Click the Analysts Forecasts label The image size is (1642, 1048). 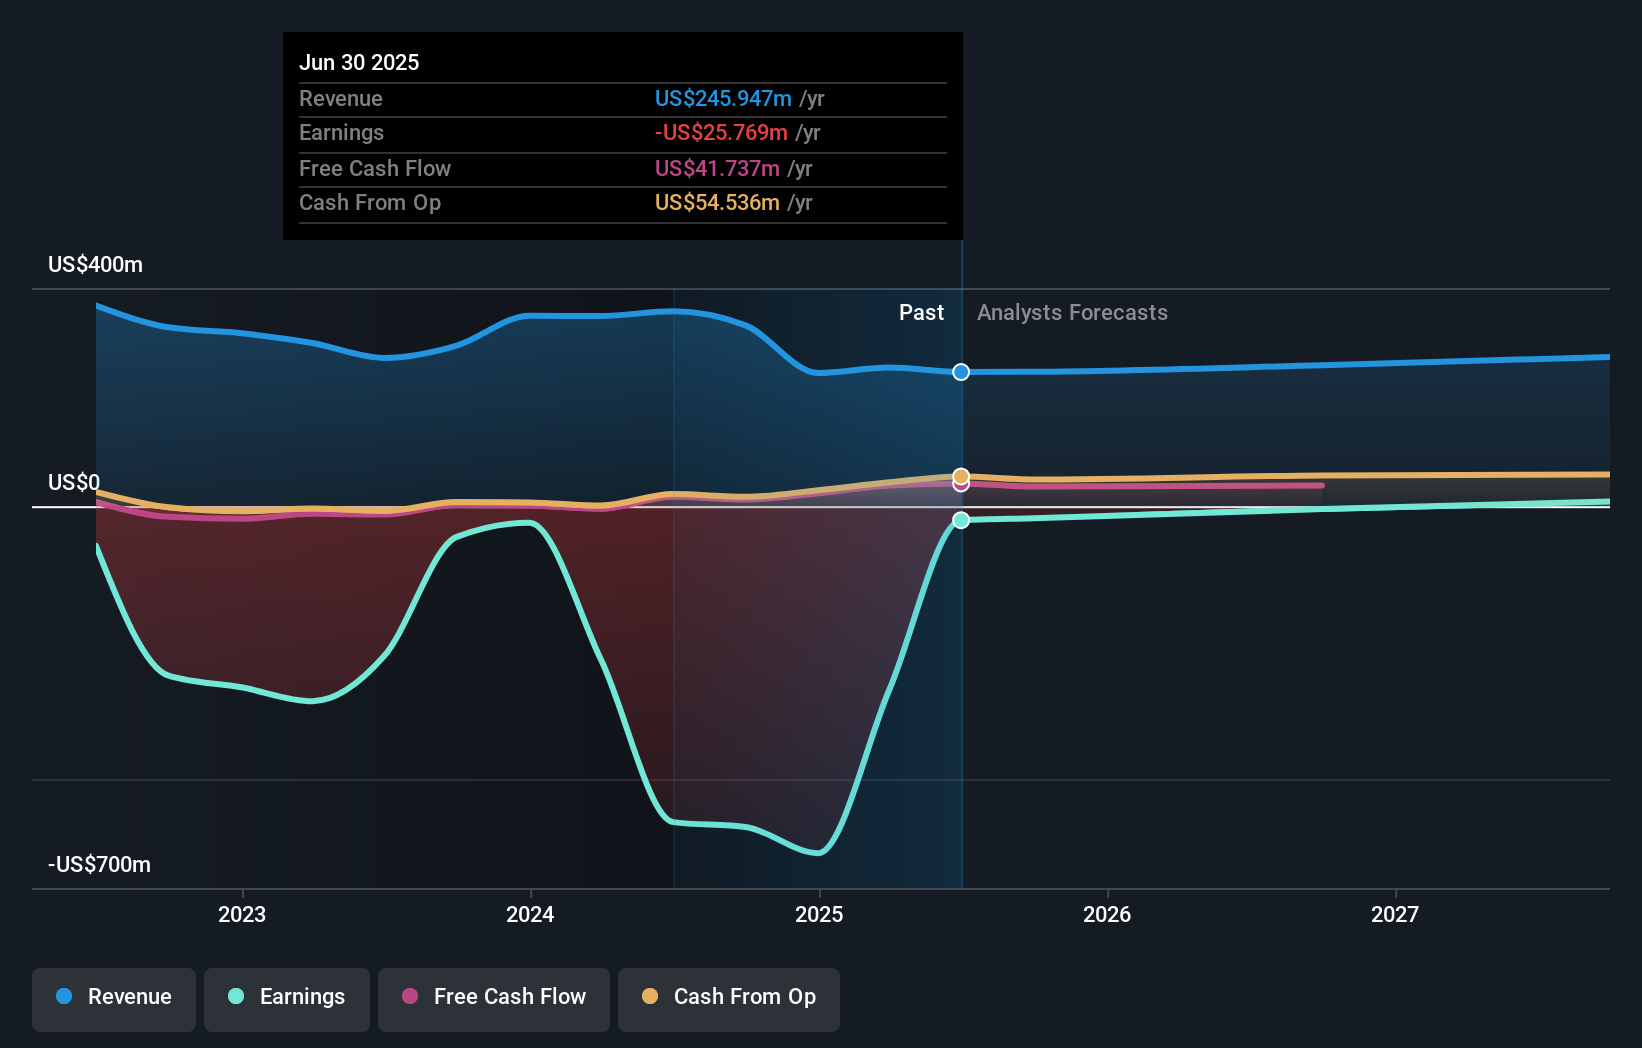click(1072, 312)
